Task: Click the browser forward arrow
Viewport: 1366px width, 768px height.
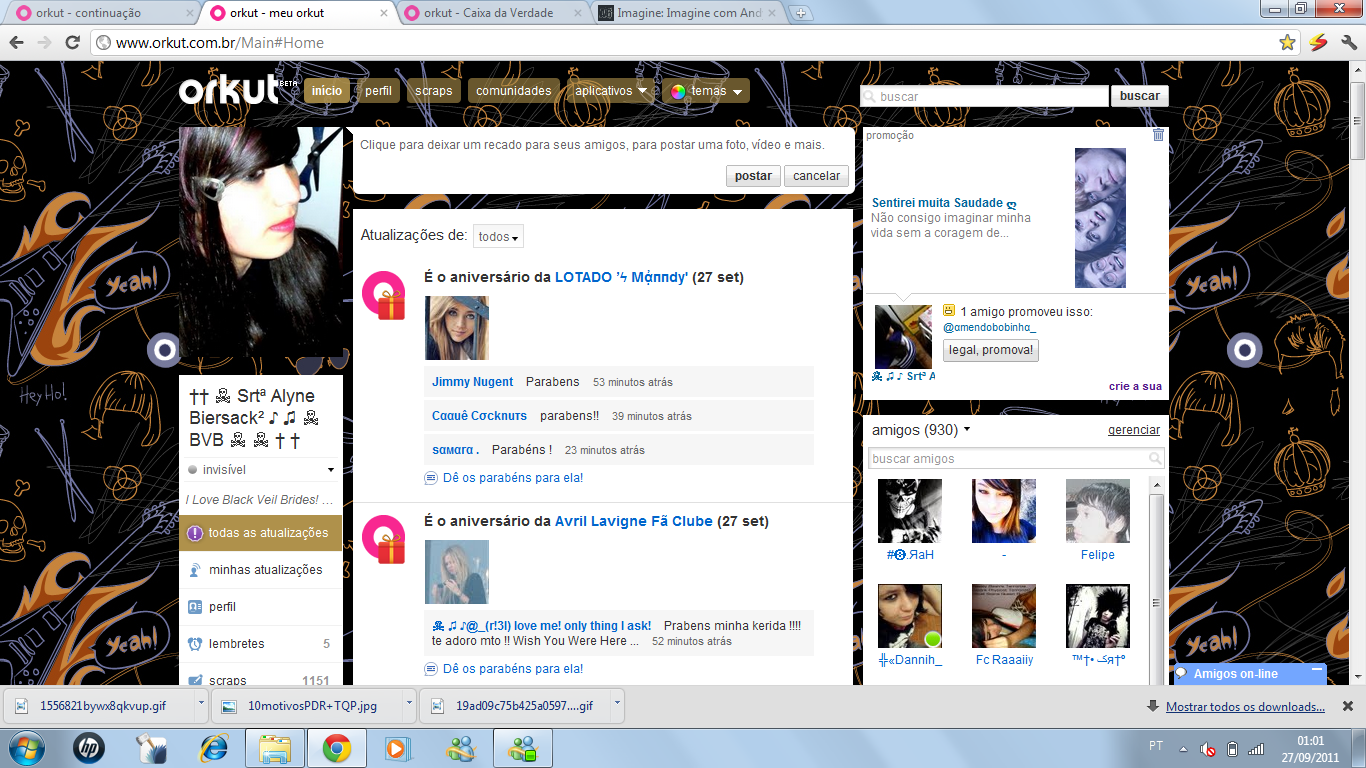Action: tap(44, 43)
